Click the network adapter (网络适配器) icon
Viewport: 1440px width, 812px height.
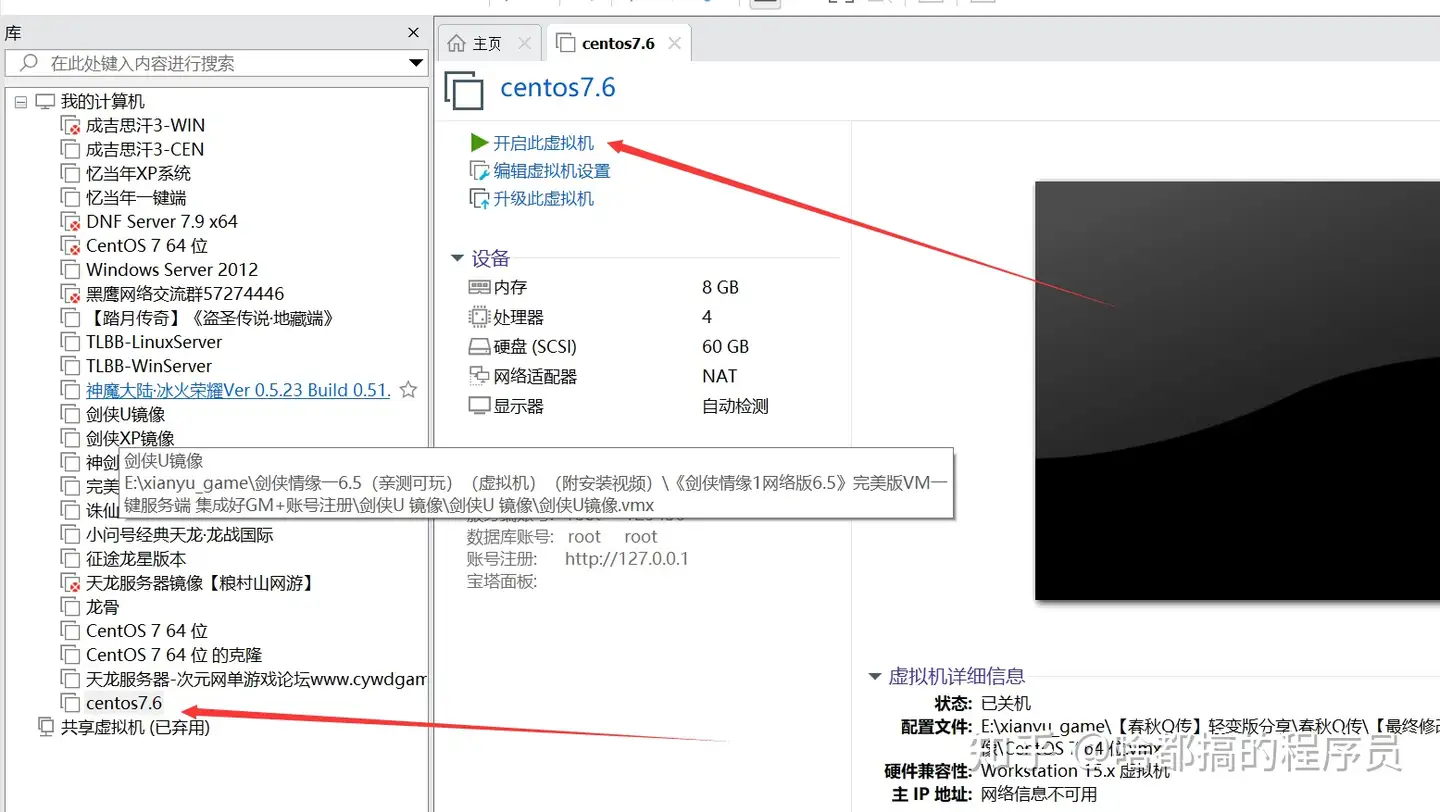(x=479, y=376)
